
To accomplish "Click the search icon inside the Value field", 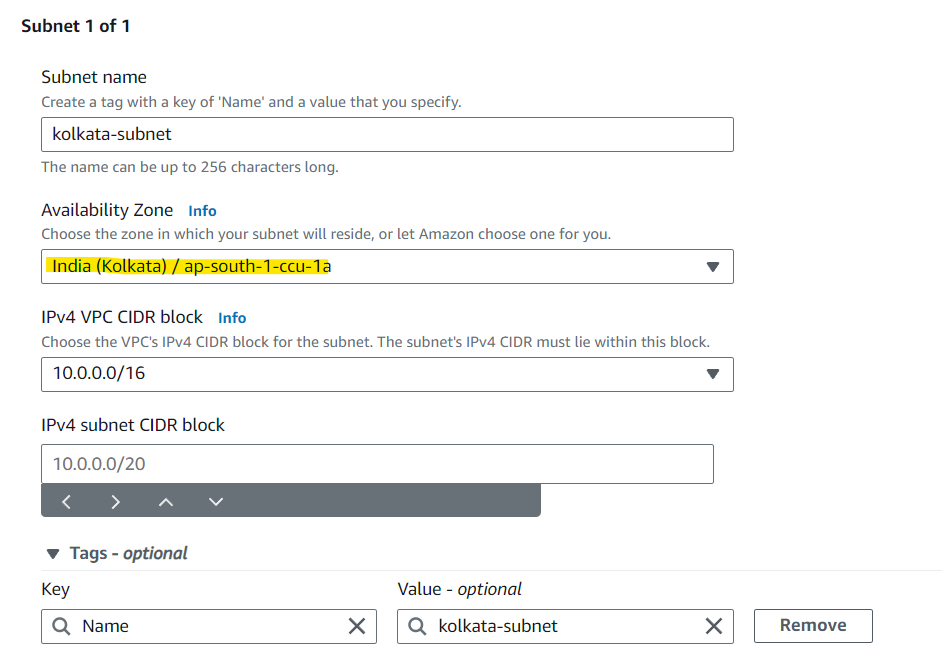I will point(418,626).
